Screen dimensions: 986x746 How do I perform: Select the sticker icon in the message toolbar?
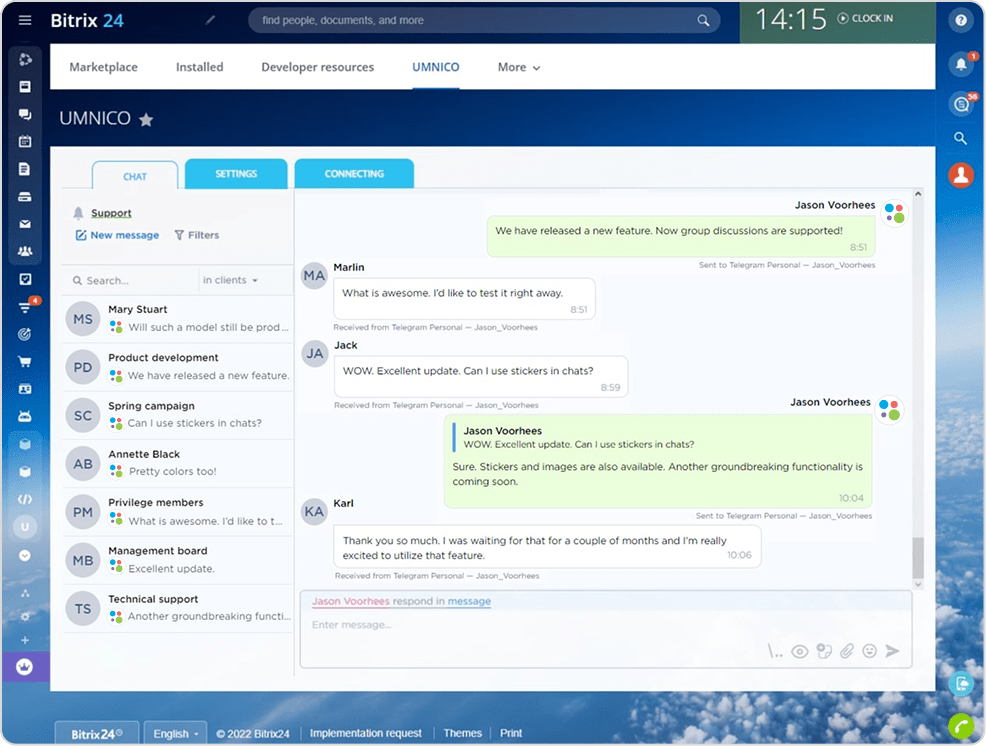click(823, 651)
